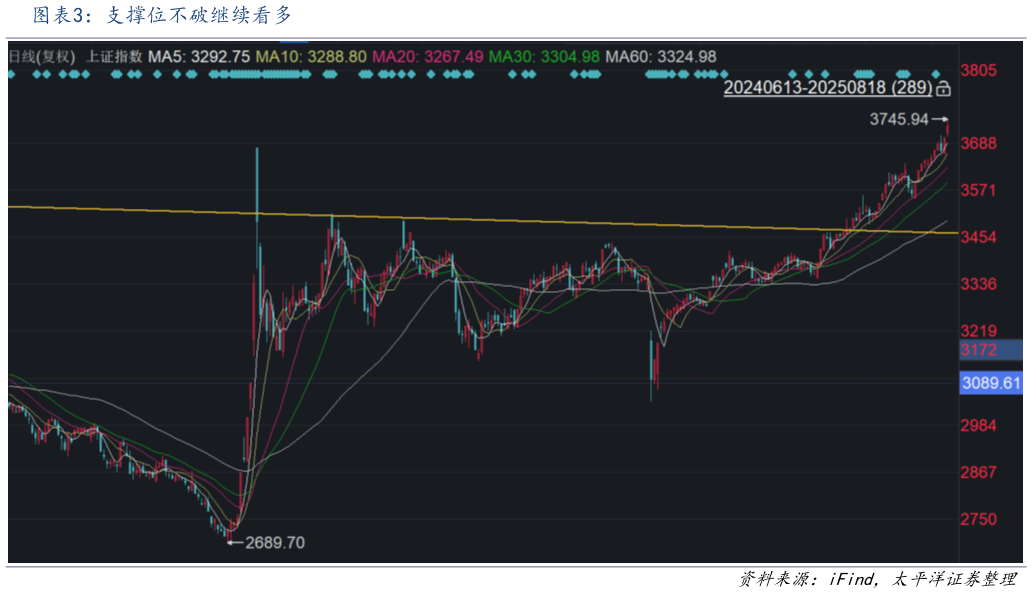Select the blue 3089.61 price tag
1032x593 pixels.
[990, 383]
